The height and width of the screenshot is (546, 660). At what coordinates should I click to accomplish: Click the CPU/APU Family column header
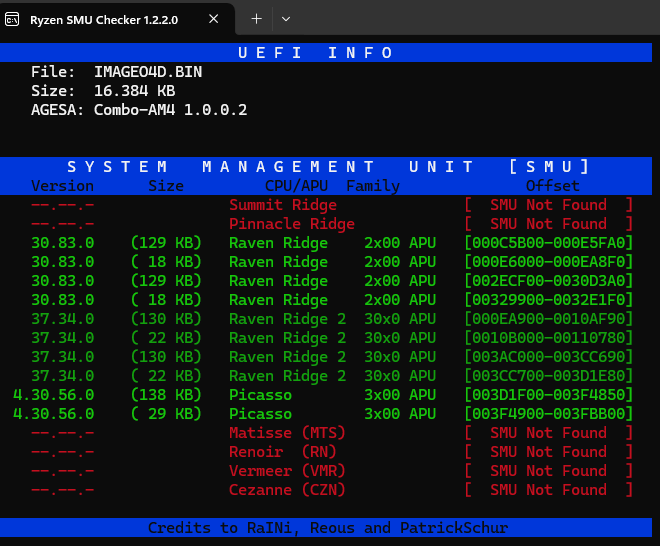(332, 186)
